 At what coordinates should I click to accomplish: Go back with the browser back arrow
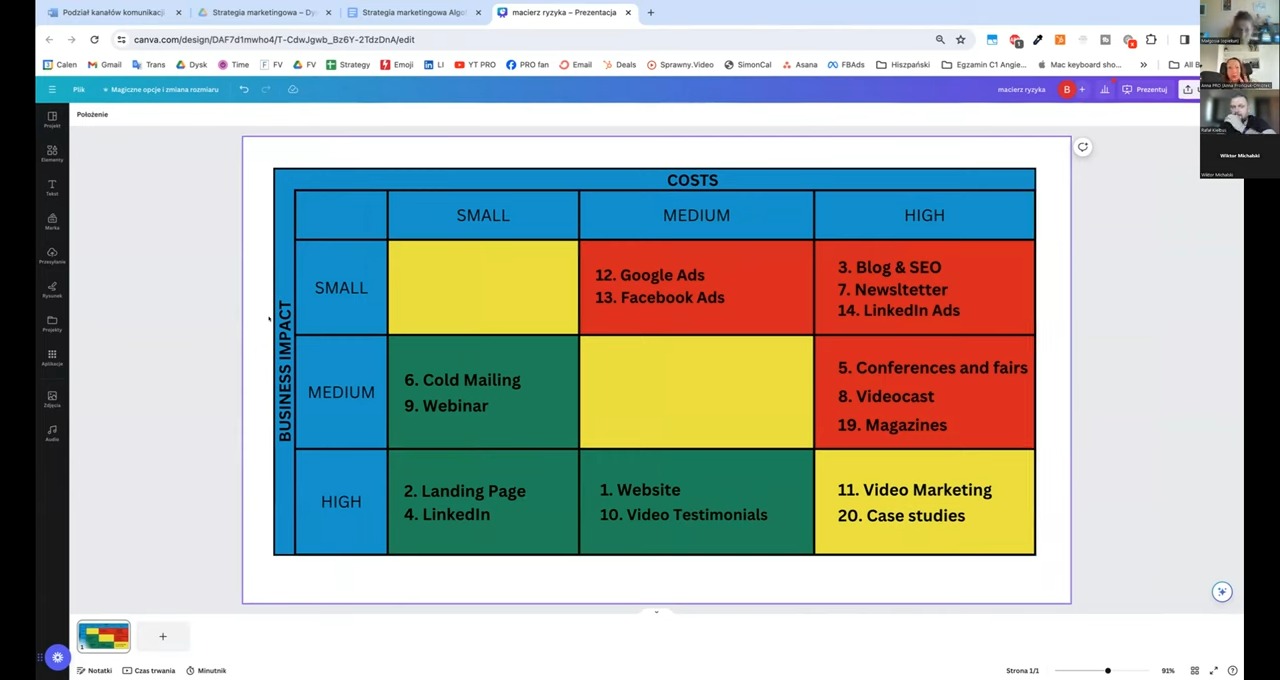tap(49, 40)
